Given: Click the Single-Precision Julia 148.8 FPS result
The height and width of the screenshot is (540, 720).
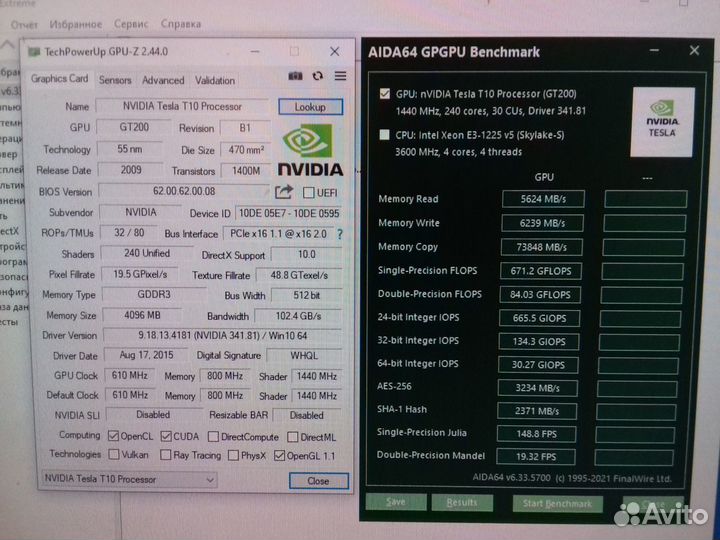Looking at the screenshot, I should click(x=536, y=434).
